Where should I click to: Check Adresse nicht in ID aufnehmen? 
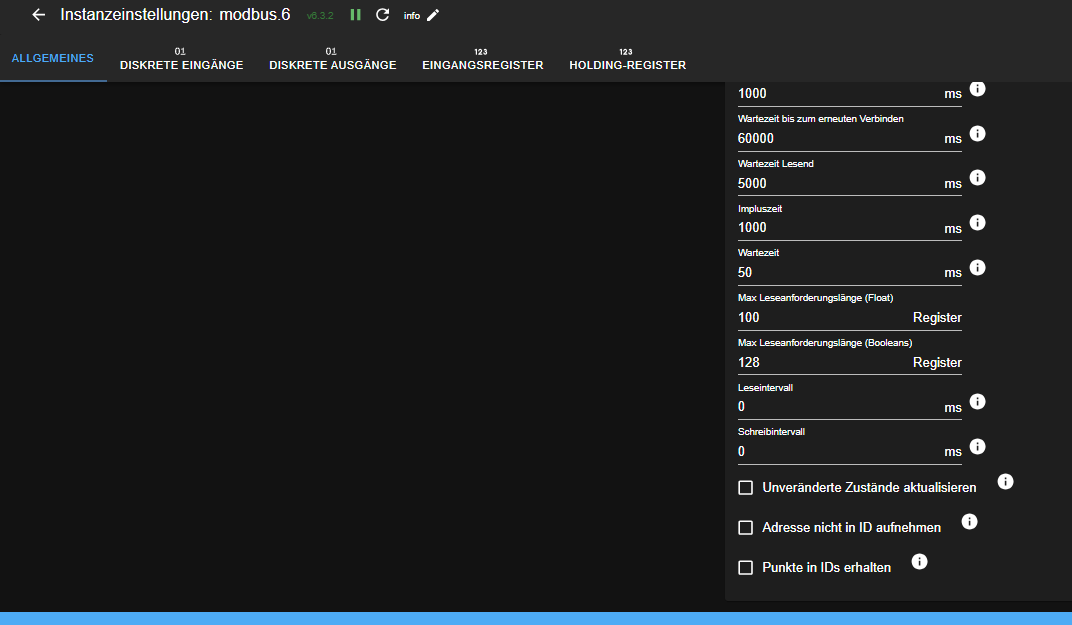click(745, 527)
